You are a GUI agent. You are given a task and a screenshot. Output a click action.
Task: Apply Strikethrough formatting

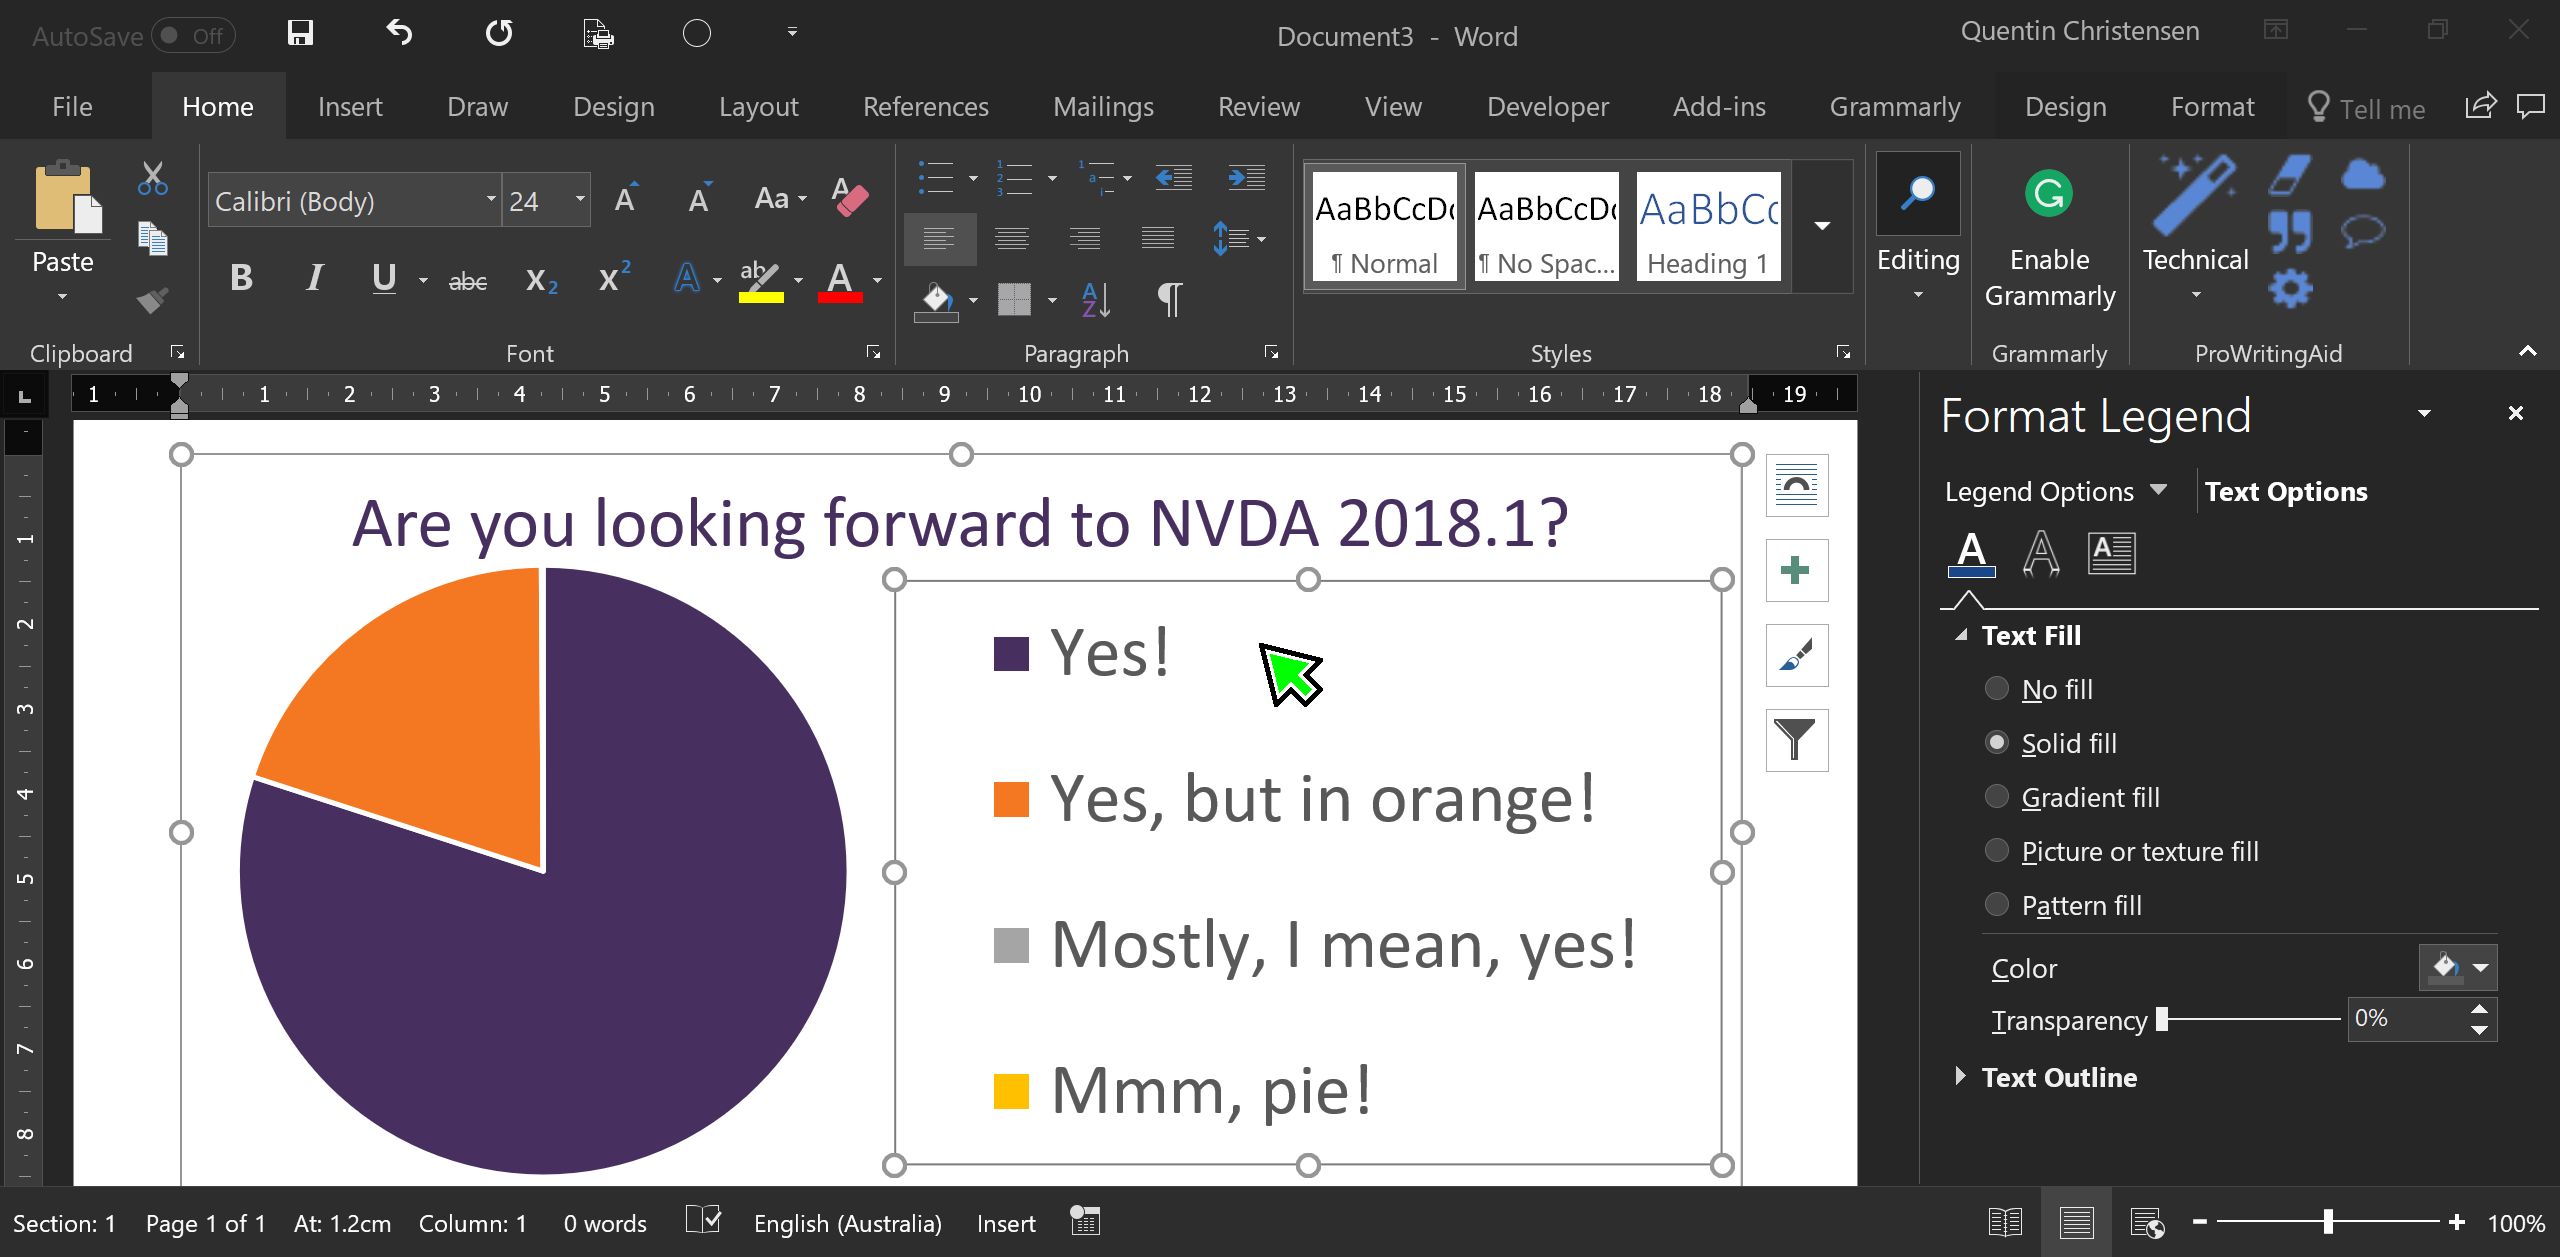click(x=467, y=281)
